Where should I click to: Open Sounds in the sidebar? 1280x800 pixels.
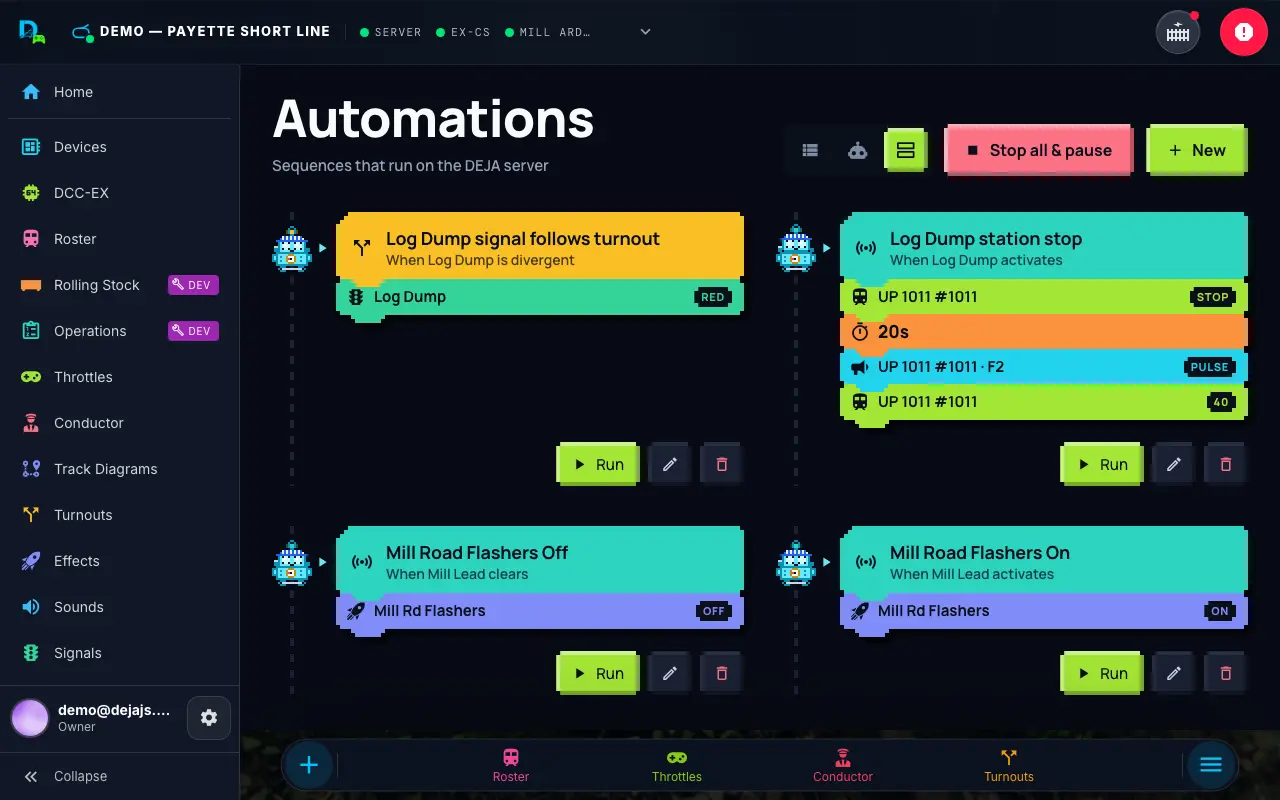pos(120,607)
